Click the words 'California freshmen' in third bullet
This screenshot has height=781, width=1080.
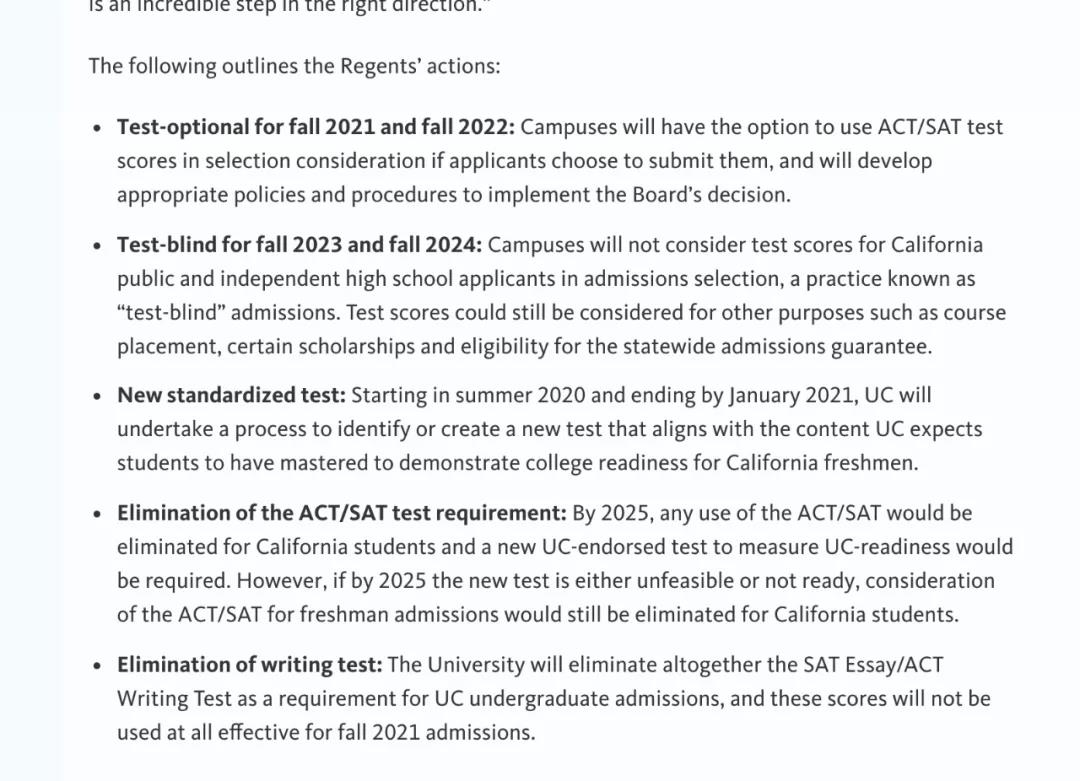(x=821, y=463)
